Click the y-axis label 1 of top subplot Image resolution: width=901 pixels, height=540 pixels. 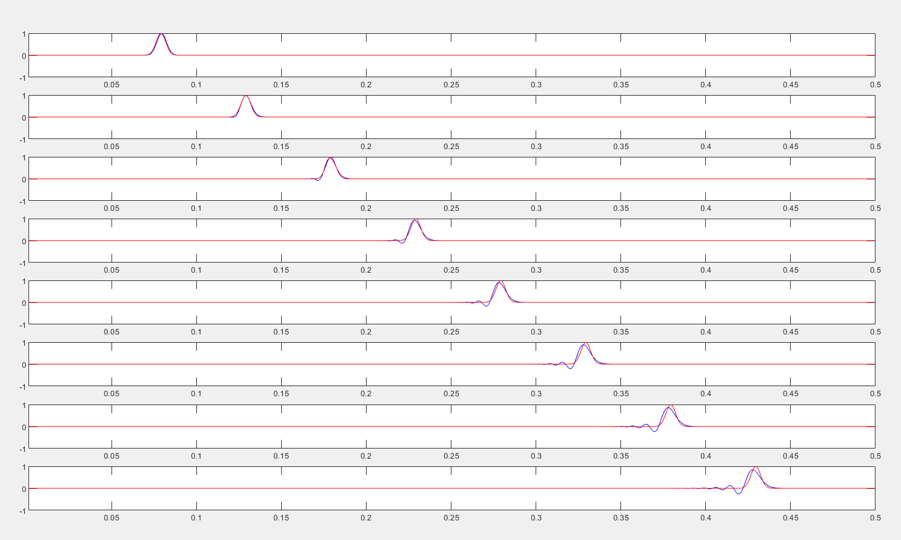pos(24,35)
